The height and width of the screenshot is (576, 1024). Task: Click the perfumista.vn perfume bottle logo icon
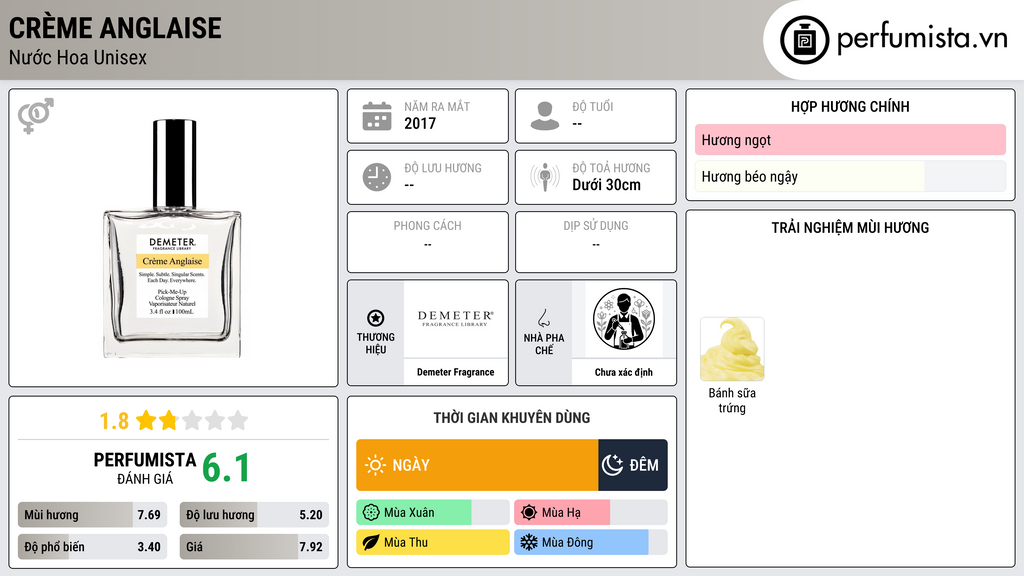[x=804, y=40]
